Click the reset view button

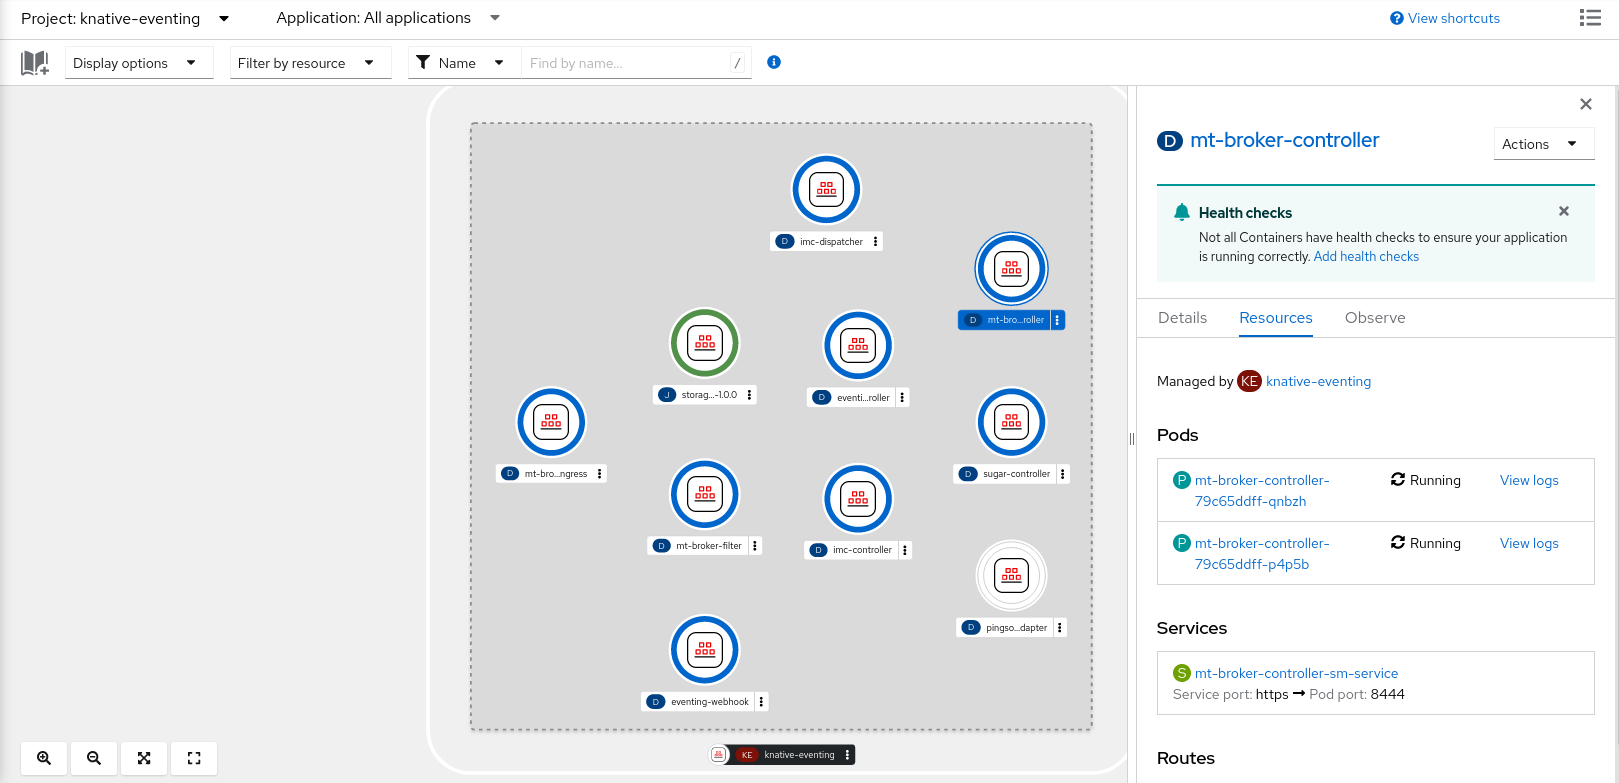pos(194,758)
